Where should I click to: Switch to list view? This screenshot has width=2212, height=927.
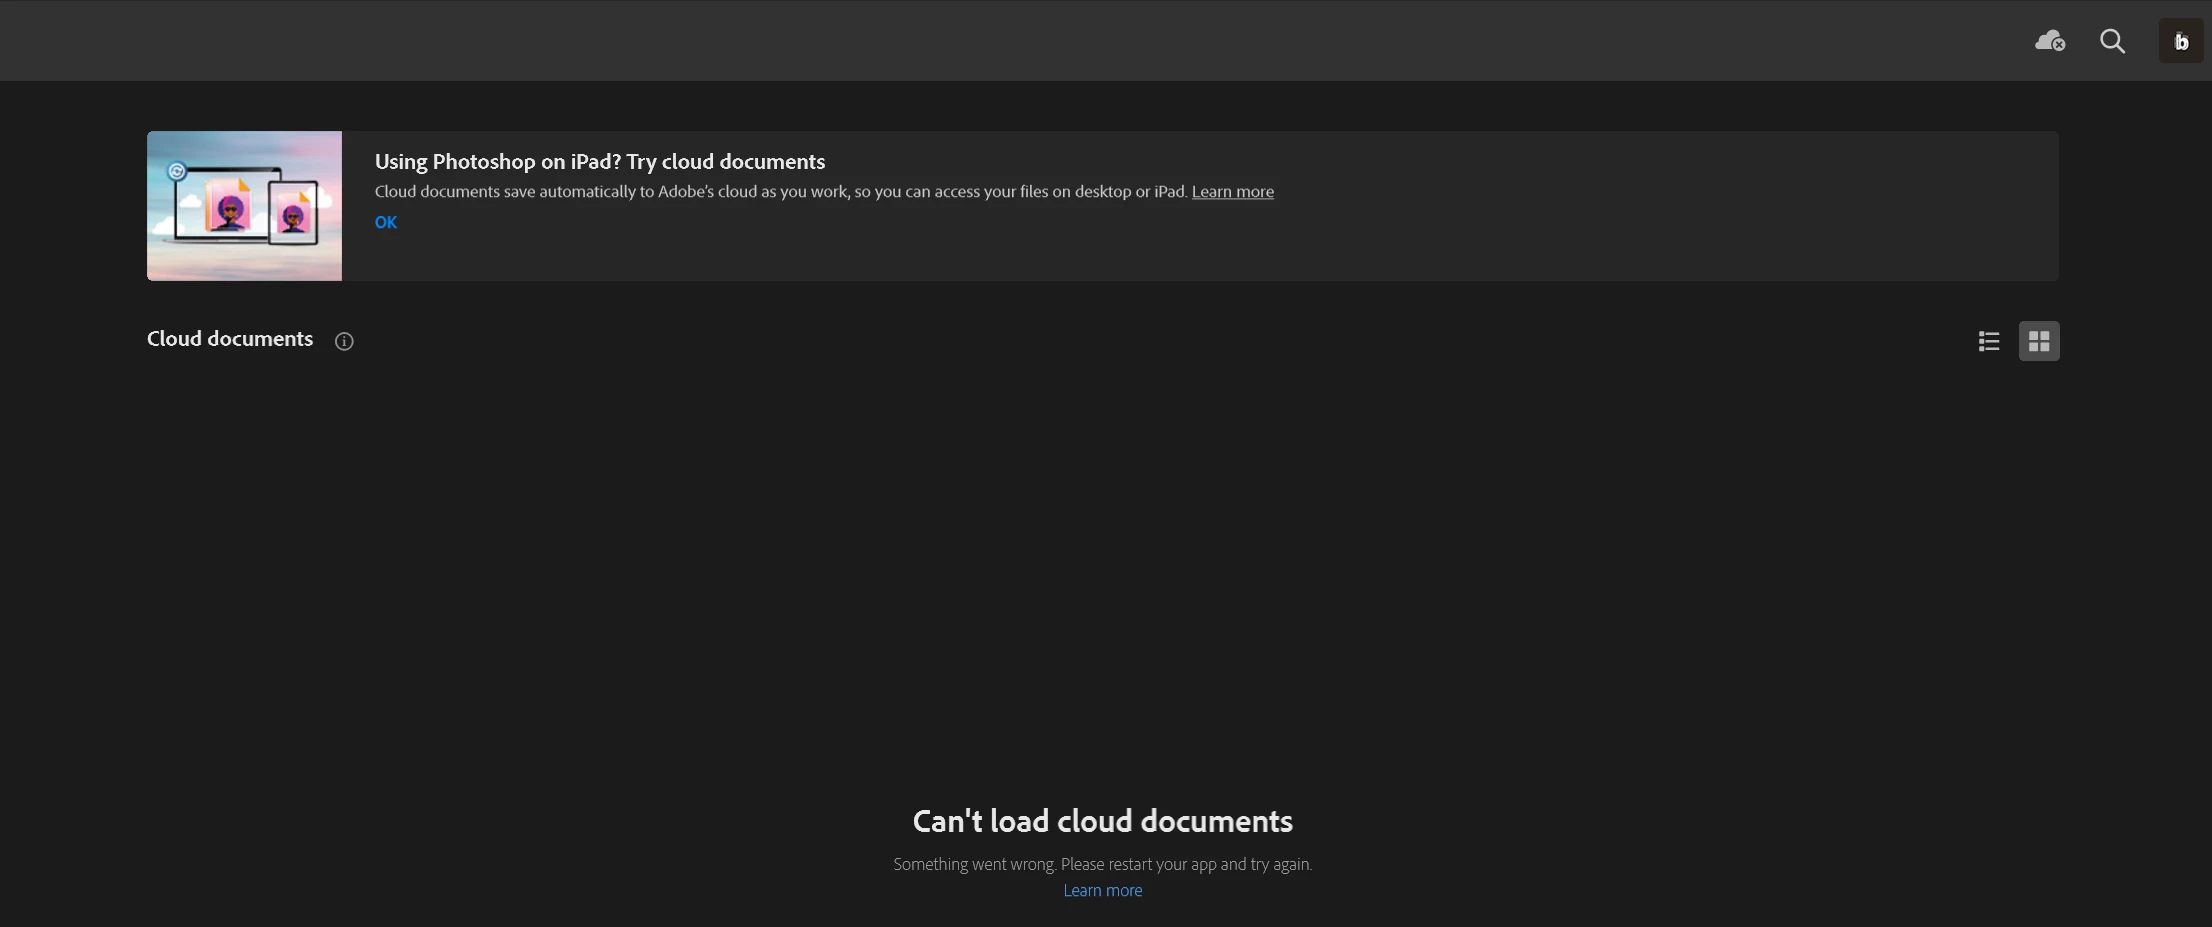[1989, 341]
